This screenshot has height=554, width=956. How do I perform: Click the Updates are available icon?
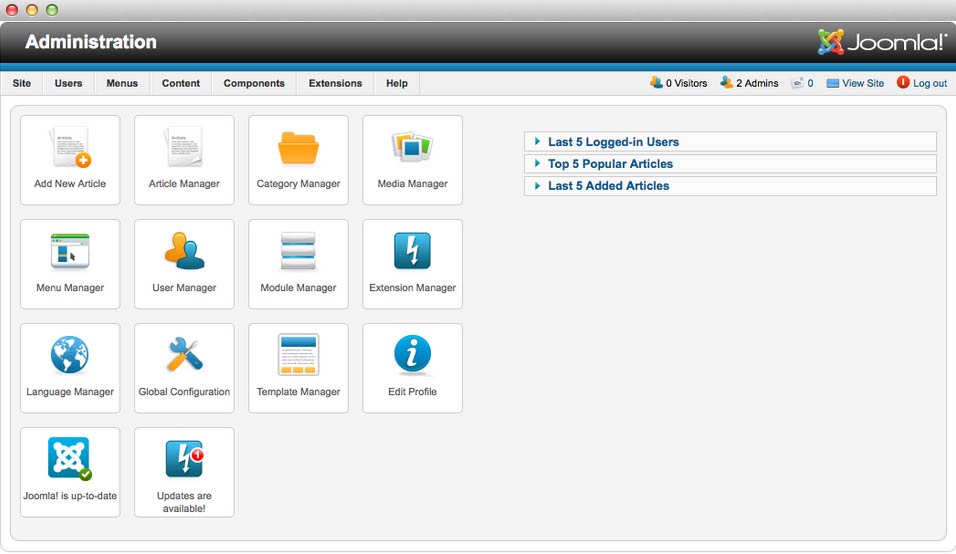184,461
